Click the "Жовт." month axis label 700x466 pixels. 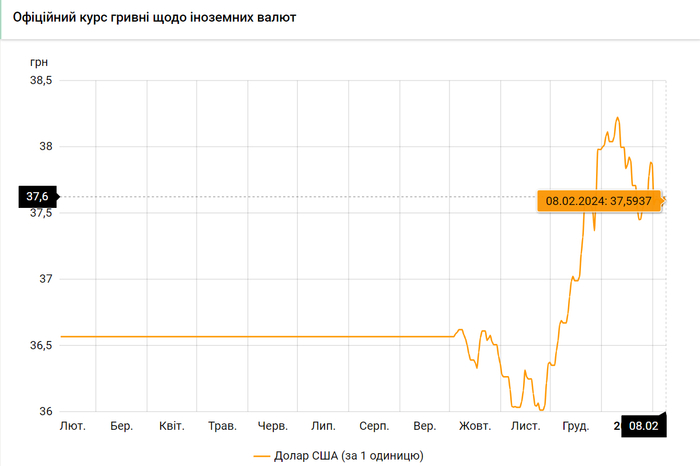click(x=475, y=426)
